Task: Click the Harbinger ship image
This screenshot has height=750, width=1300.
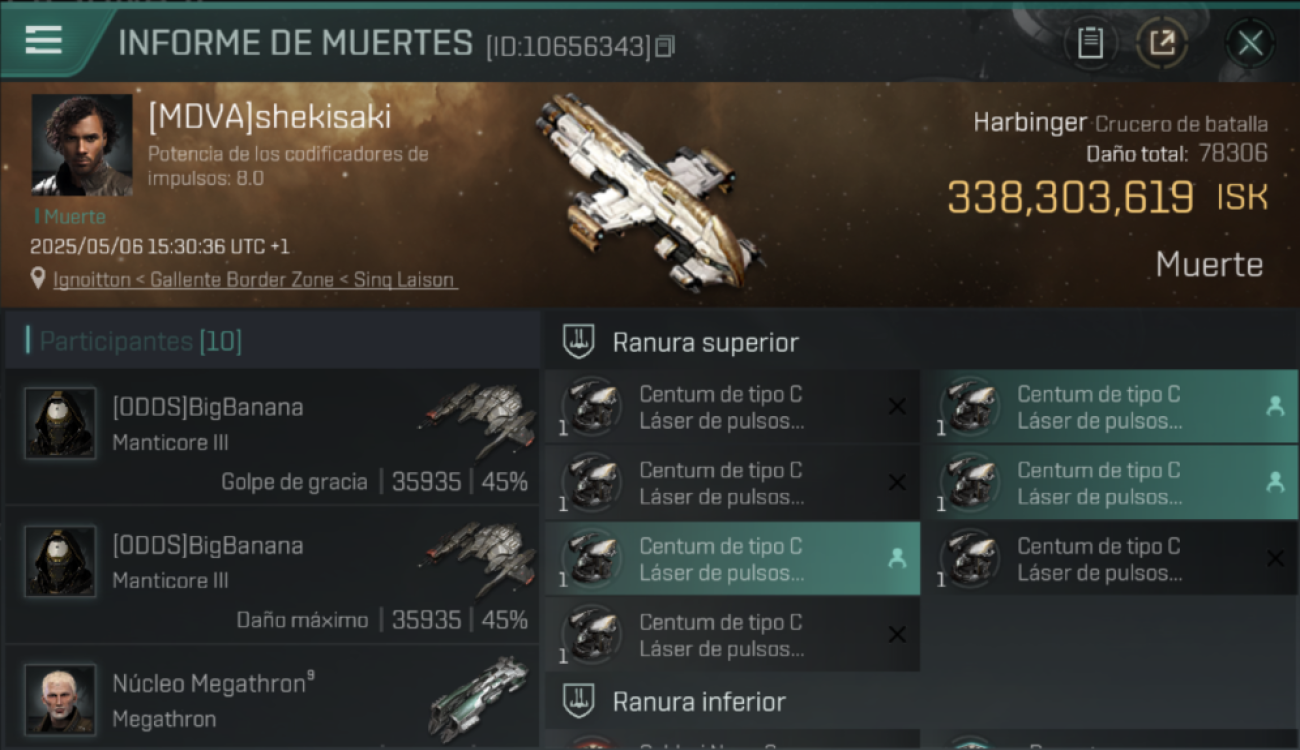Action: [648, 193]
